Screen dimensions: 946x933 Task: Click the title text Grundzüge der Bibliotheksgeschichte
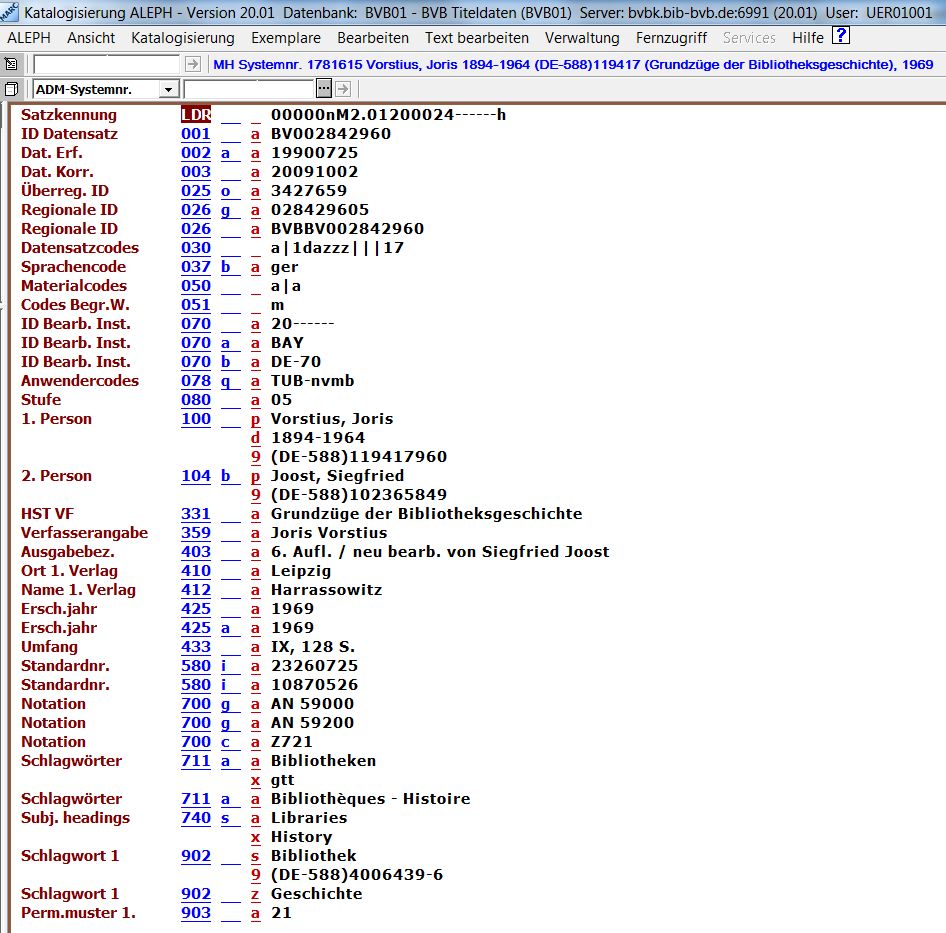[426, 514]
